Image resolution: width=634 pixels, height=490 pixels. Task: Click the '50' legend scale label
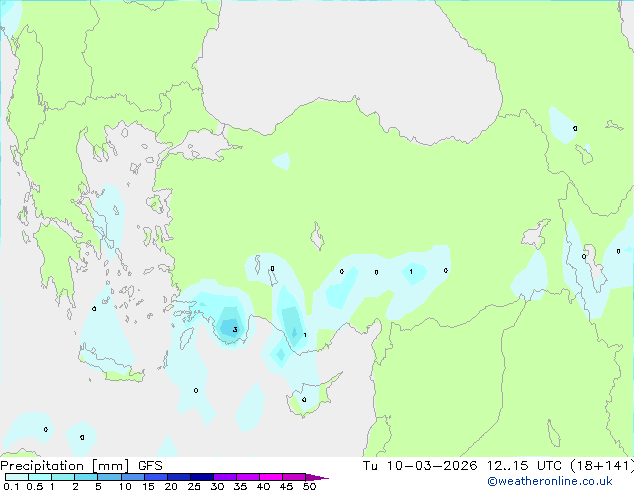pos(309,486)
